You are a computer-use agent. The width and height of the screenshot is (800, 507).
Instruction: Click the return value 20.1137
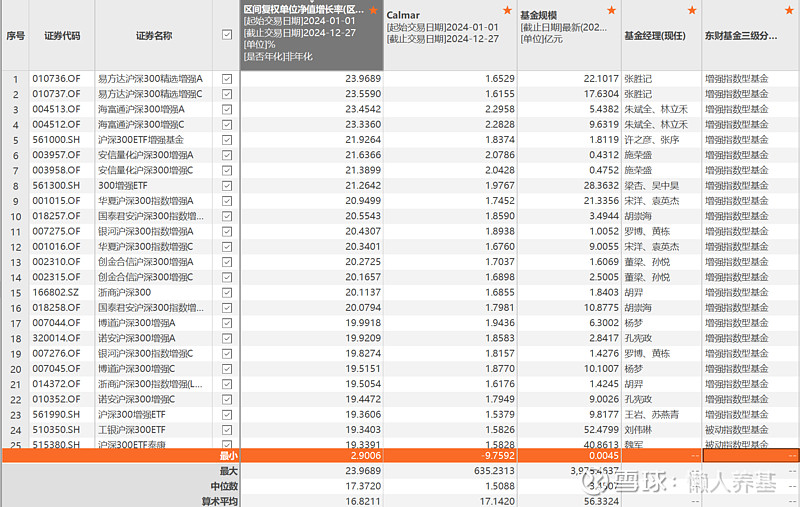(363, 292)
